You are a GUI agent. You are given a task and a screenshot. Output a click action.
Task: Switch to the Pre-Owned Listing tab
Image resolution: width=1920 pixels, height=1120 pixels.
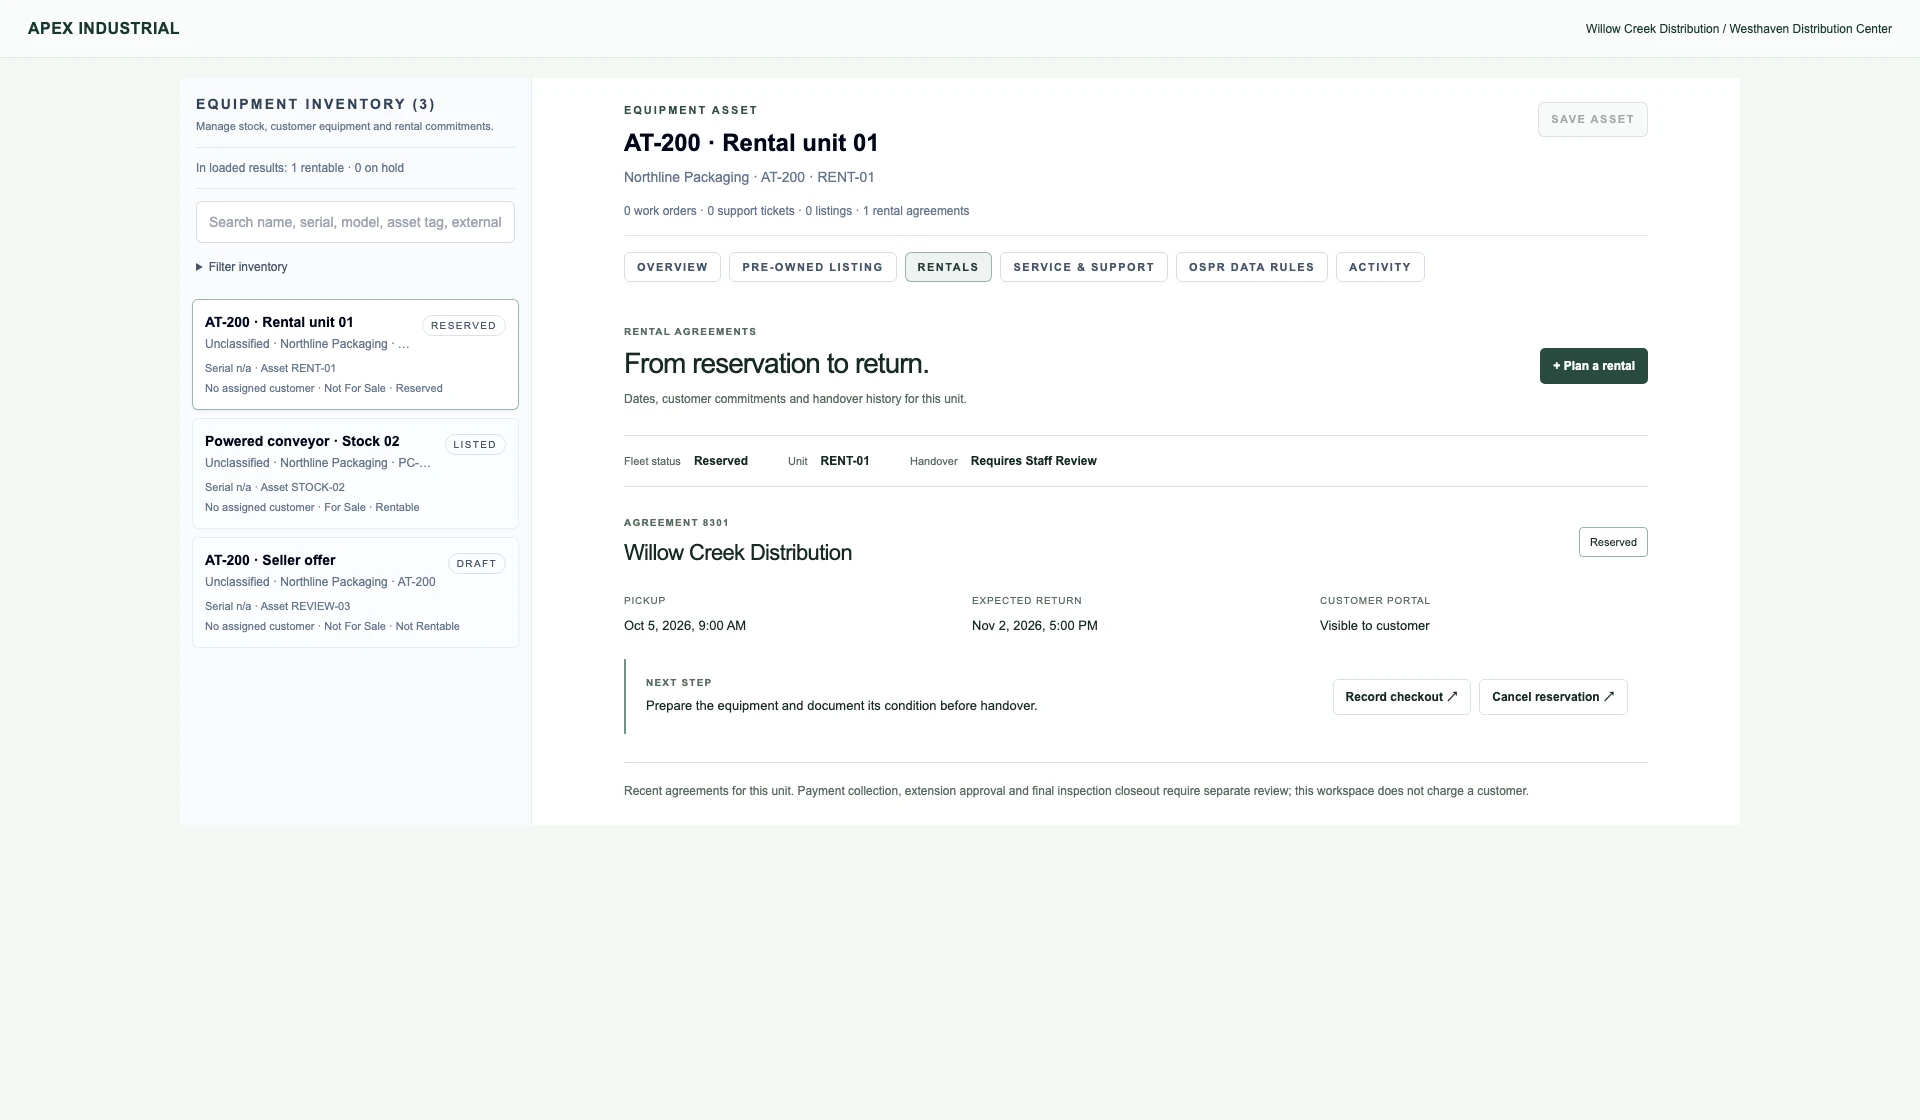click(x=812, y=267)
